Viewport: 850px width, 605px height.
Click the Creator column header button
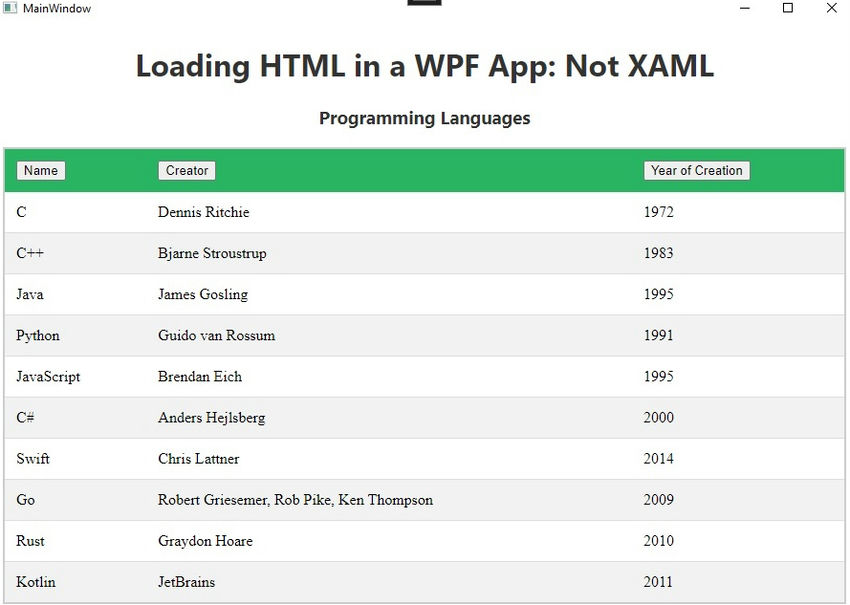(186, 170)
